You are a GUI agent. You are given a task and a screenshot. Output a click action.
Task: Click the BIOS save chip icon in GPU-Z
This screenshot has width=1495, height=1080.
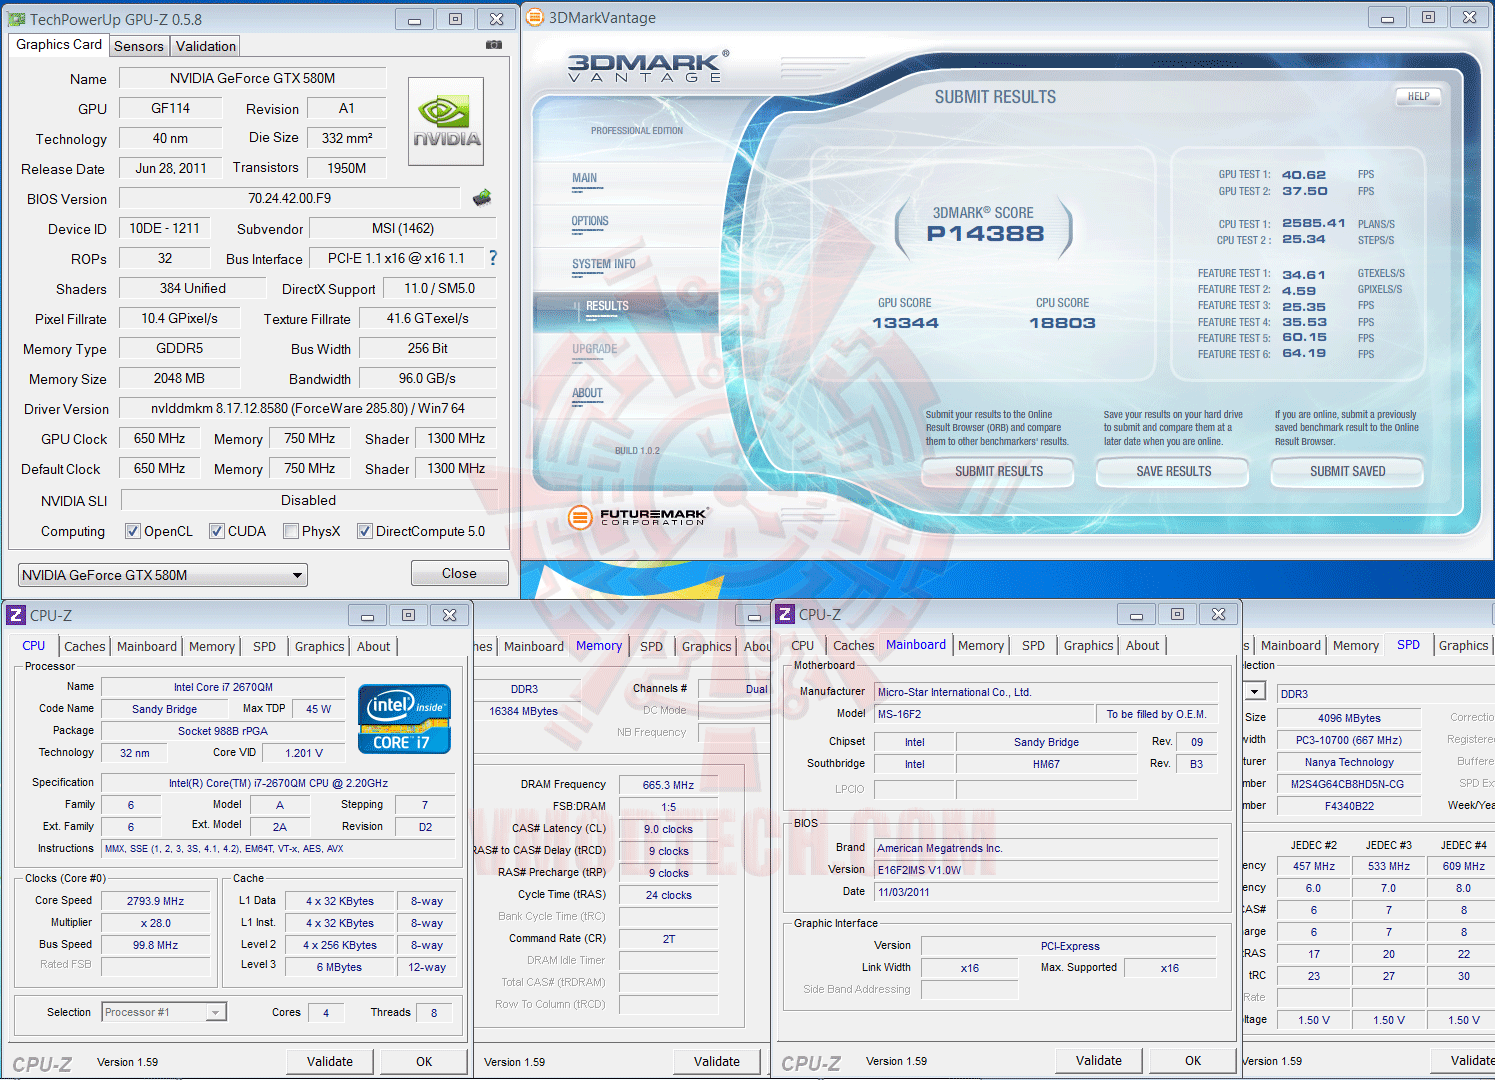point(482,198)
